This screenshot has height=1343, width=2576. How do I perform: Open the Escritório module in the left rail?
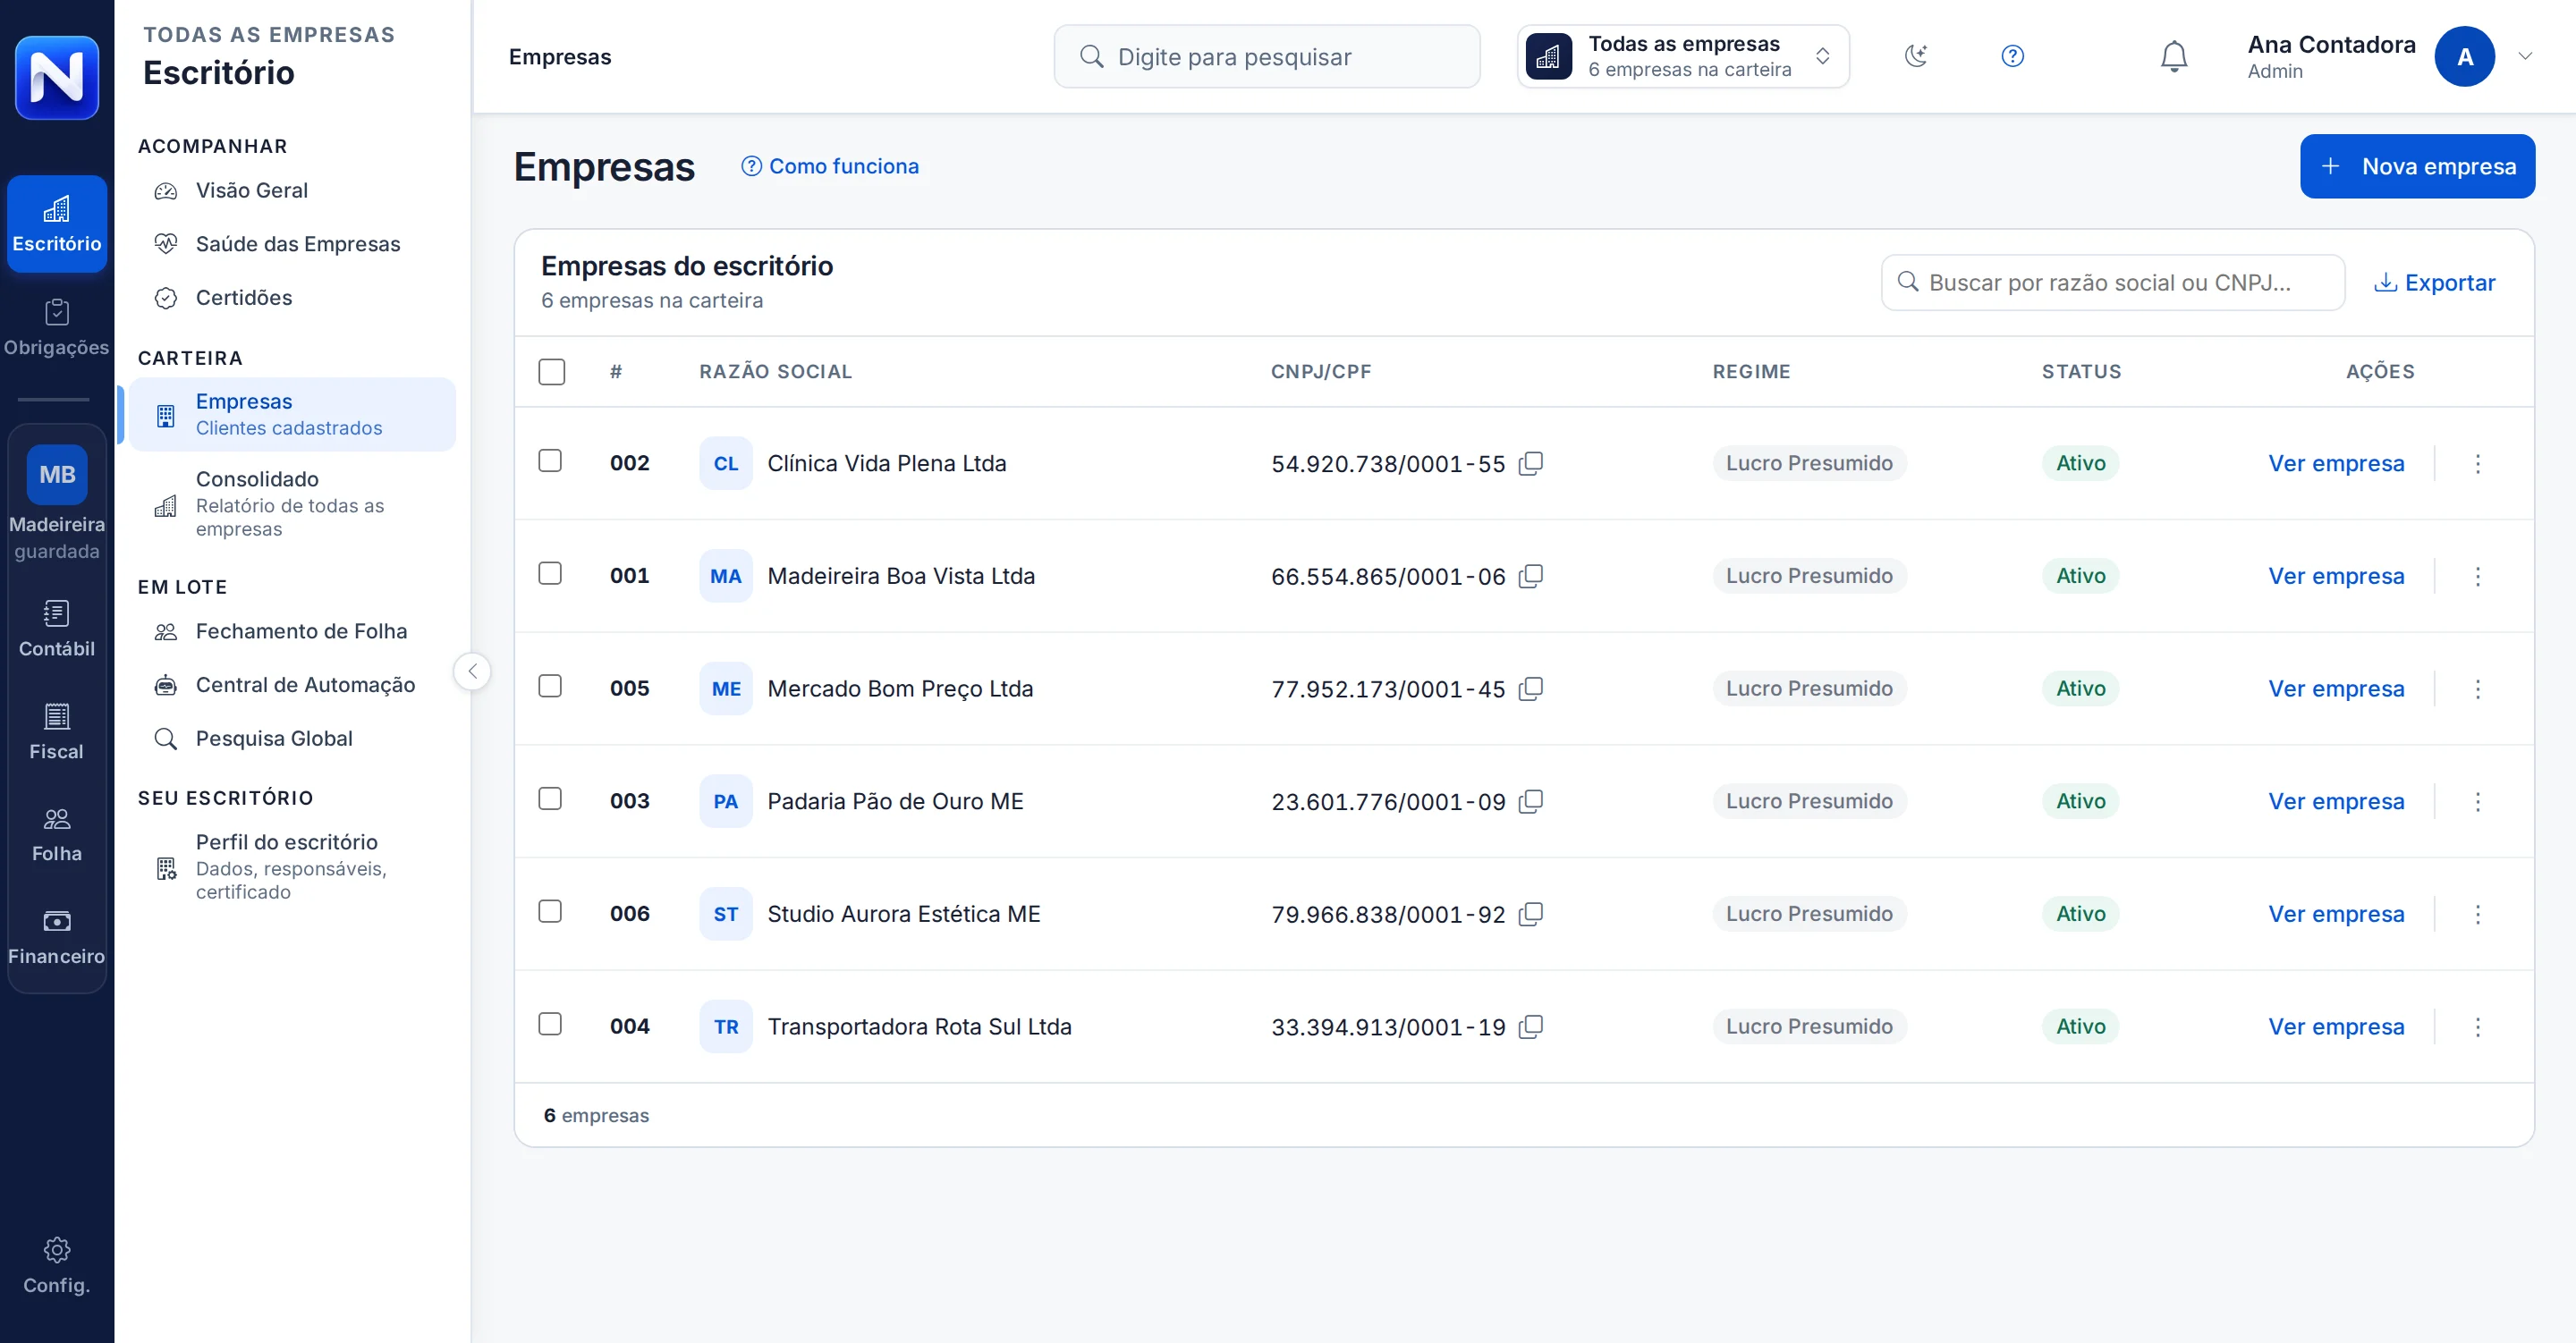(x=57, y=224)
